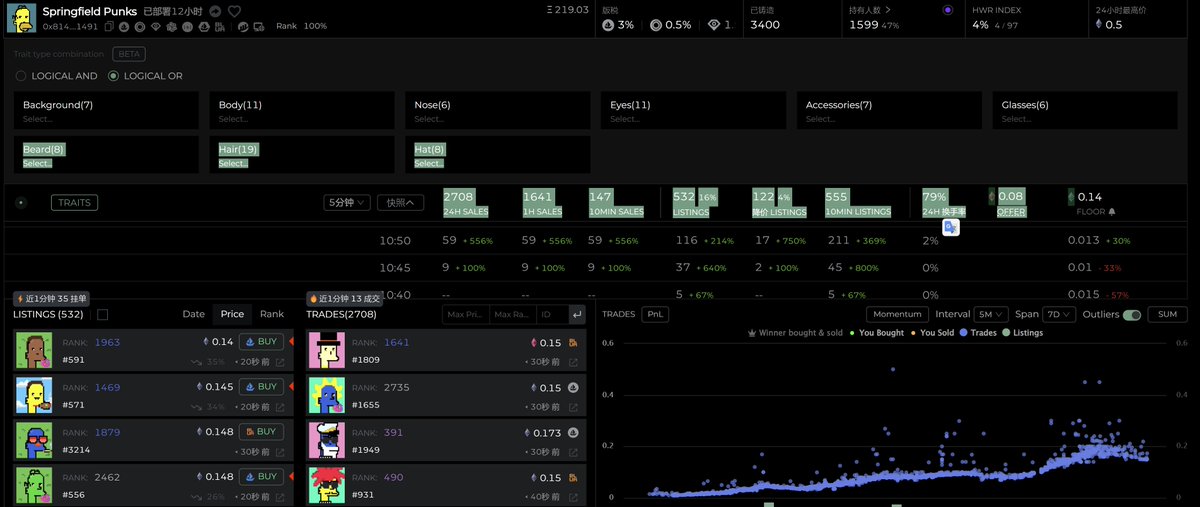Image resolution: width=1200 pixels, height=507 pixels.
Task: Open external link icon for listing #591
Action: (x=280, y=362)
